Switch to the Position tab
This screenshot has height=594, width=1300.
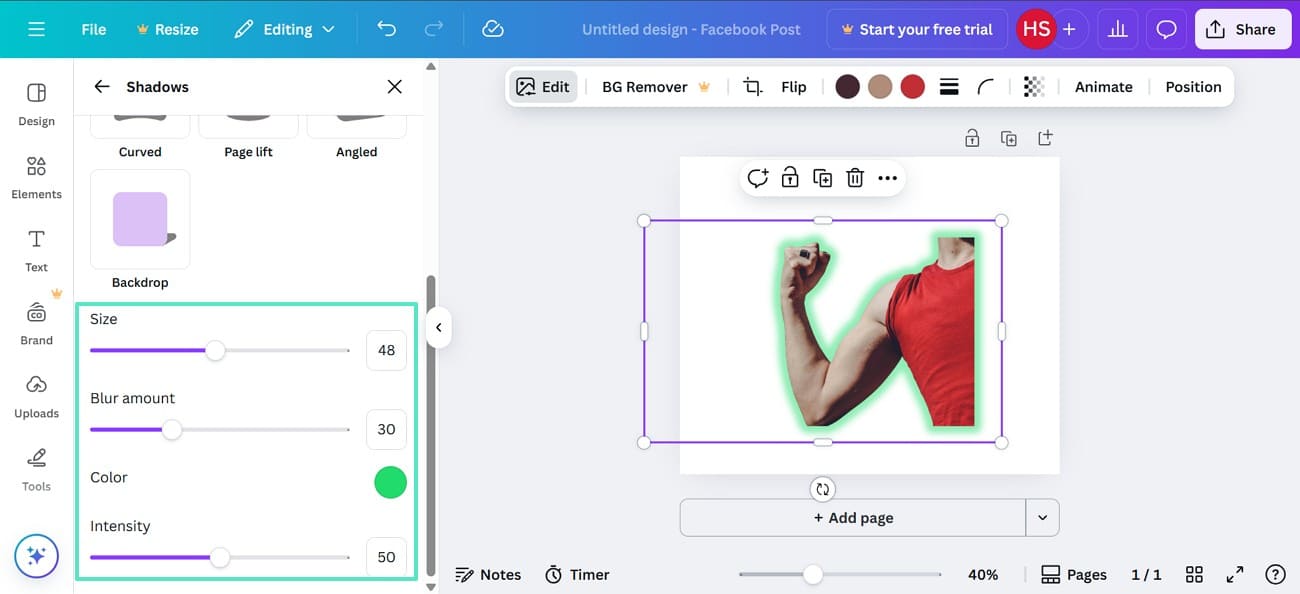pyautogui.click(x=1192, y=86)
